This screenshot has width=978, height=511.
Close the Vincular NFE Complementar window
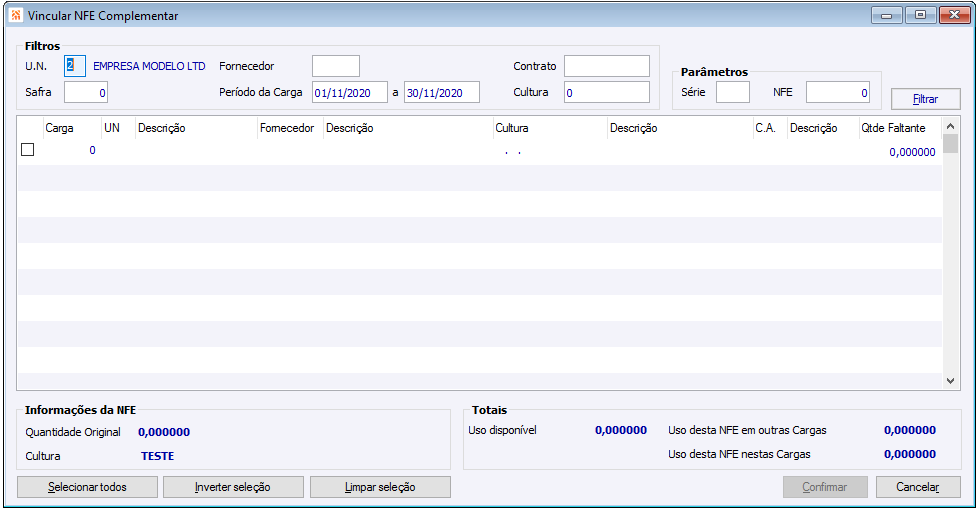(x=955, y=15)
